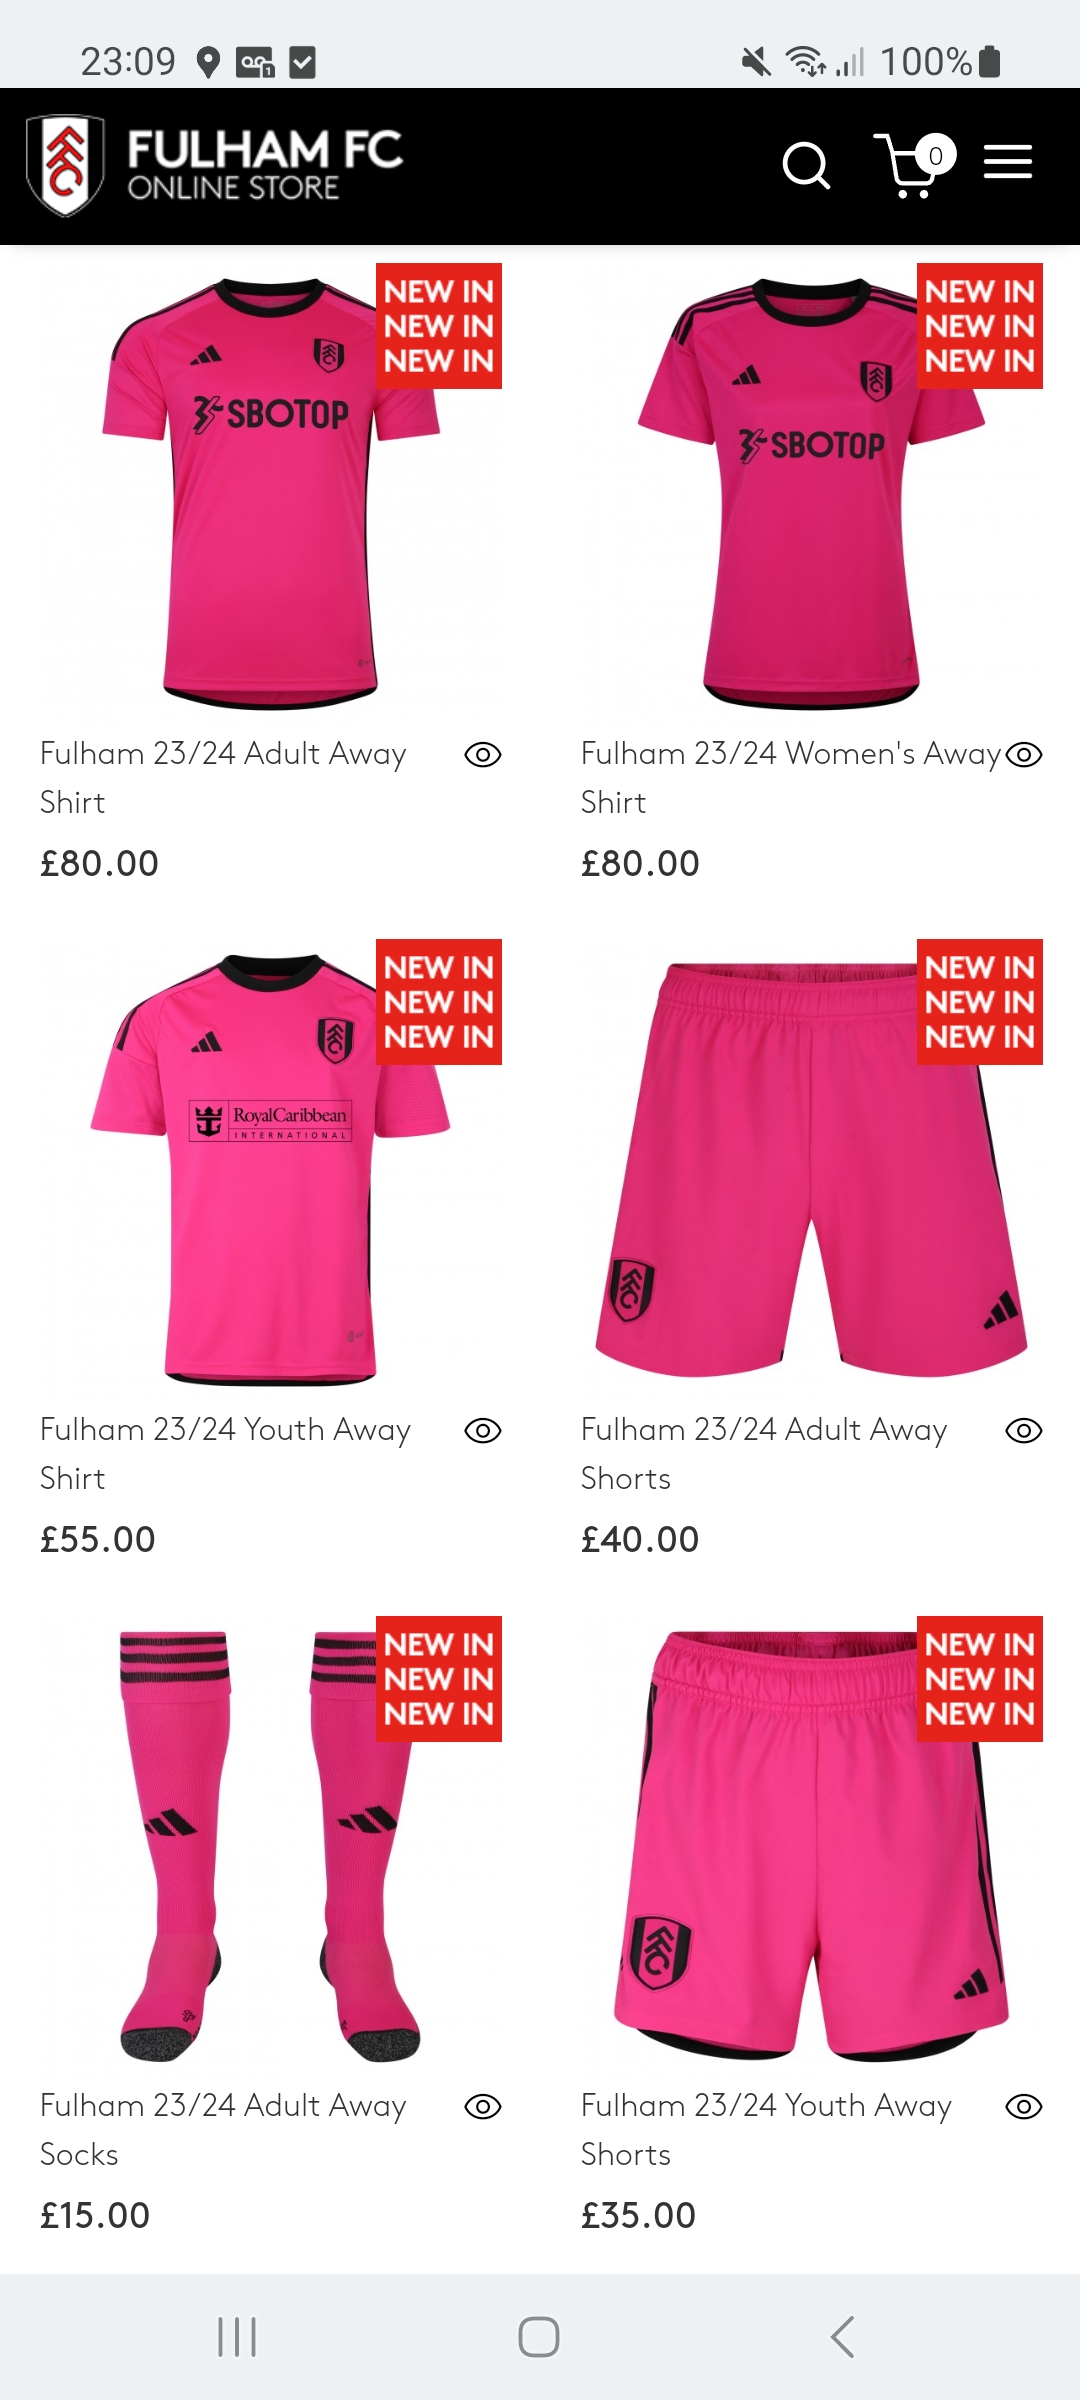Tap the Fulham FC crest logo
This screenshot has height=2400, width=1080.
(x=65, y=166)
